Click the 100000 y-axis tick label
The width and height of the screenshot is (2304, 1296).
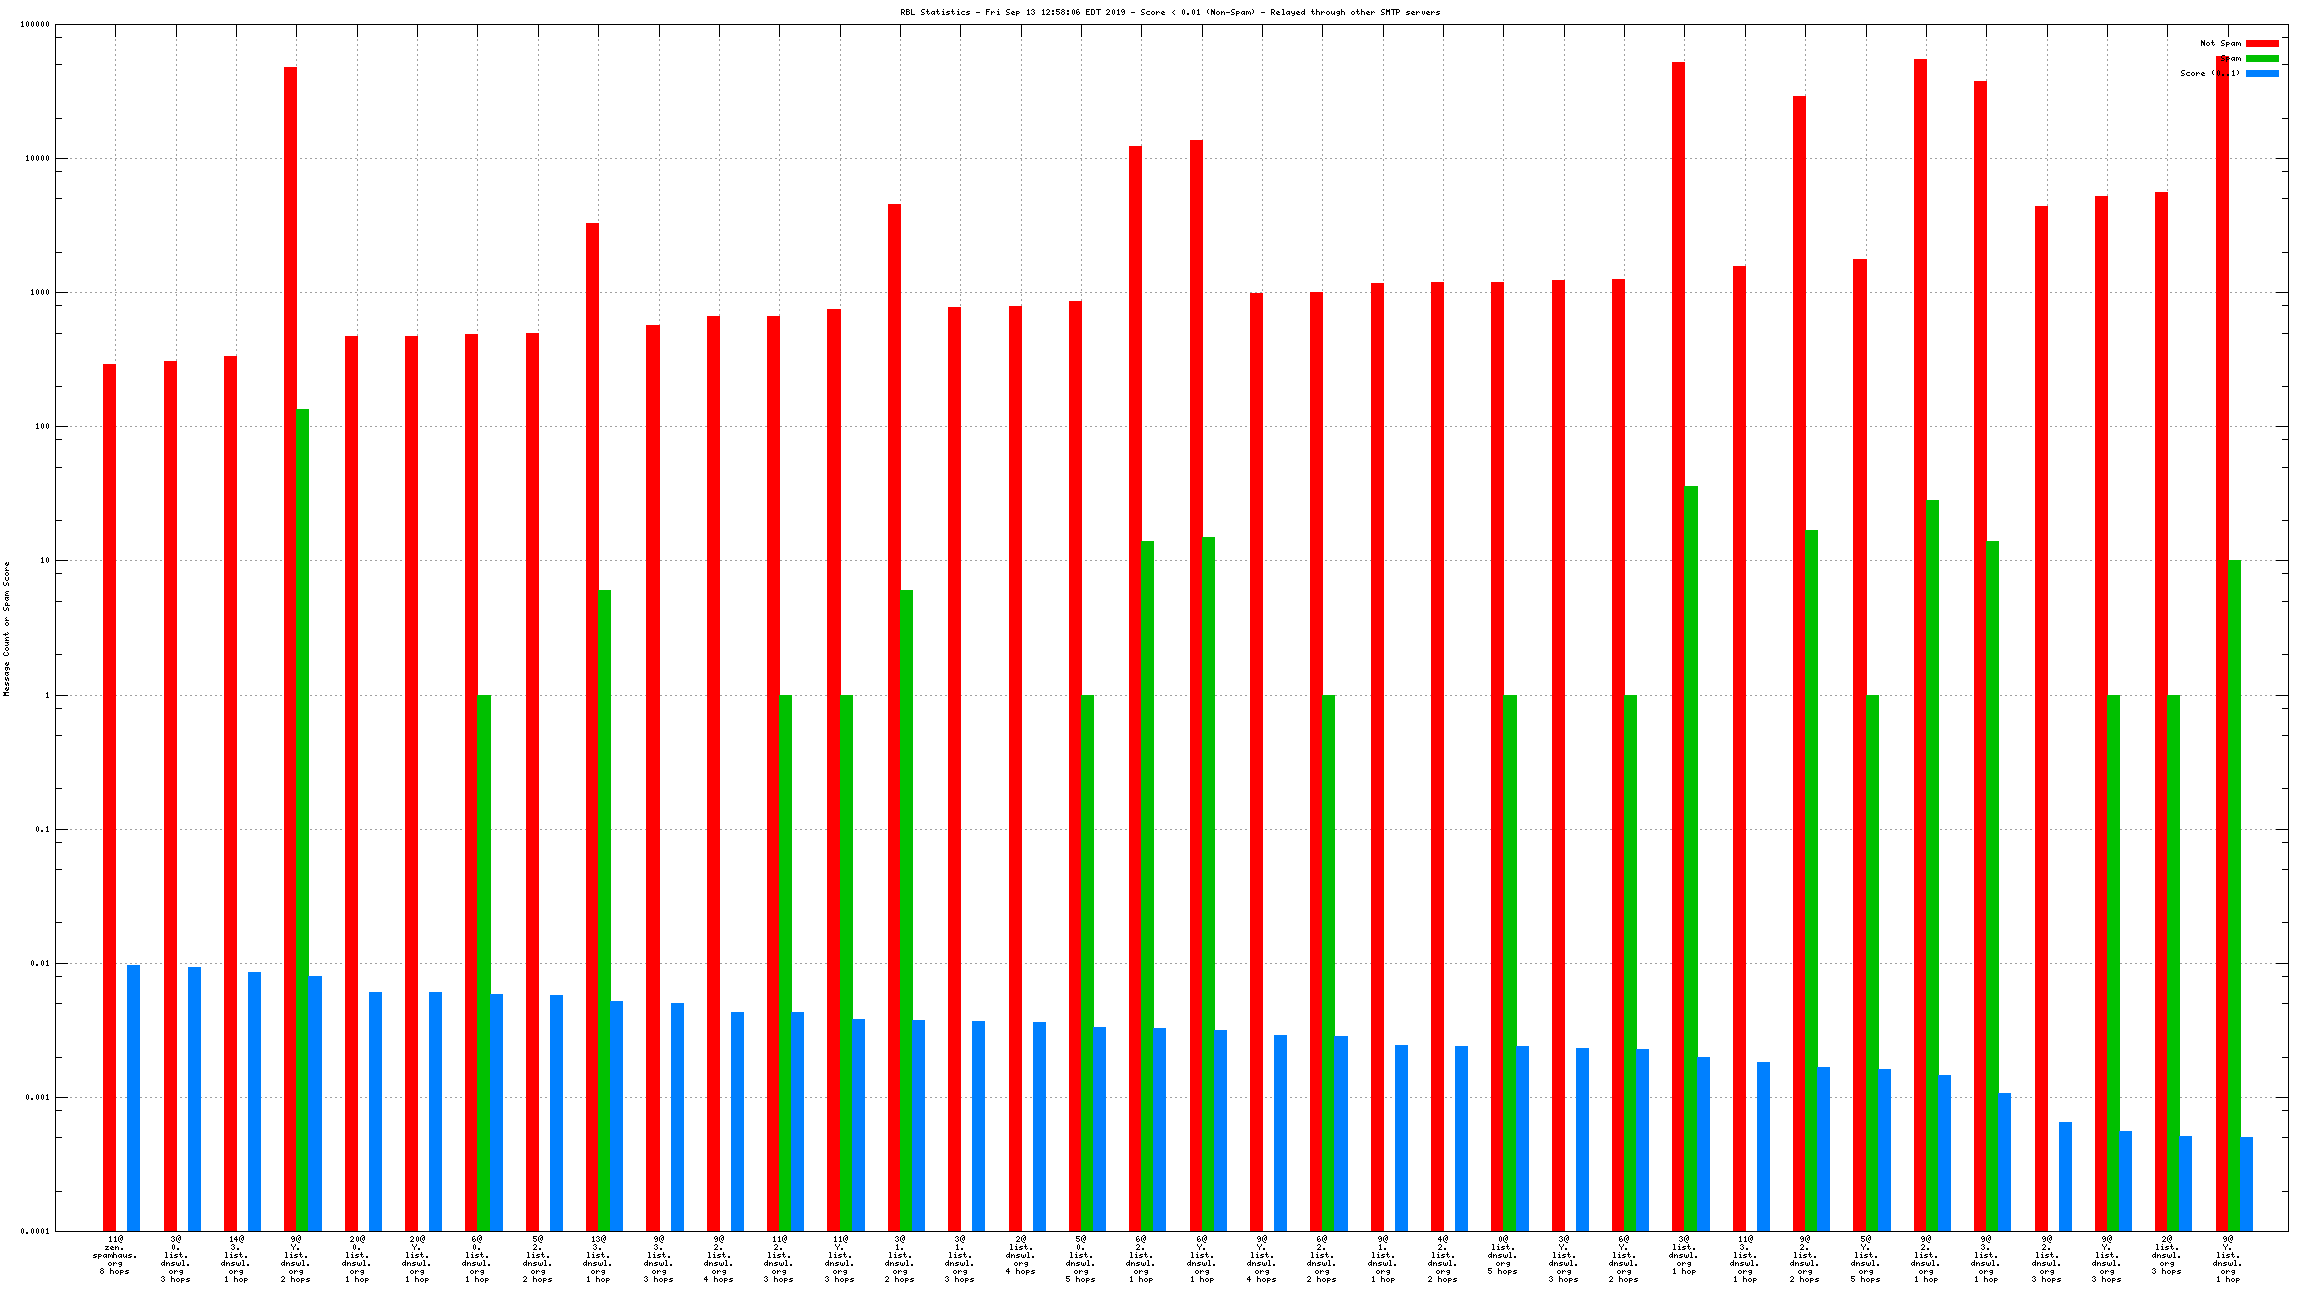[x=35, y=25]
